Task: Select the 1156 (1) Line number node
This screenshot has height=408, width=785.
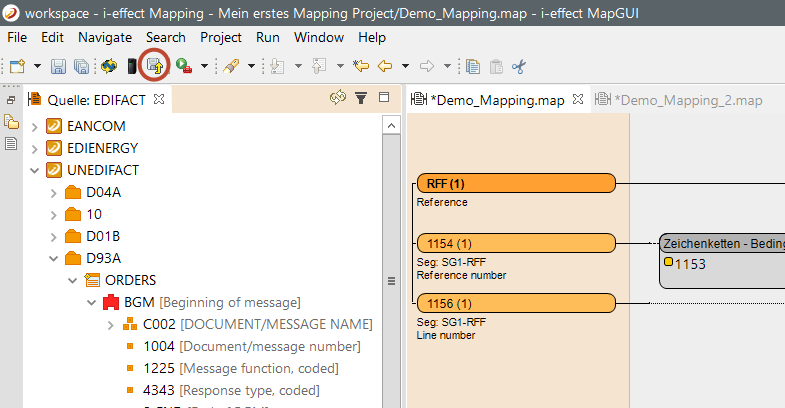Action: [x=514, y=303]
